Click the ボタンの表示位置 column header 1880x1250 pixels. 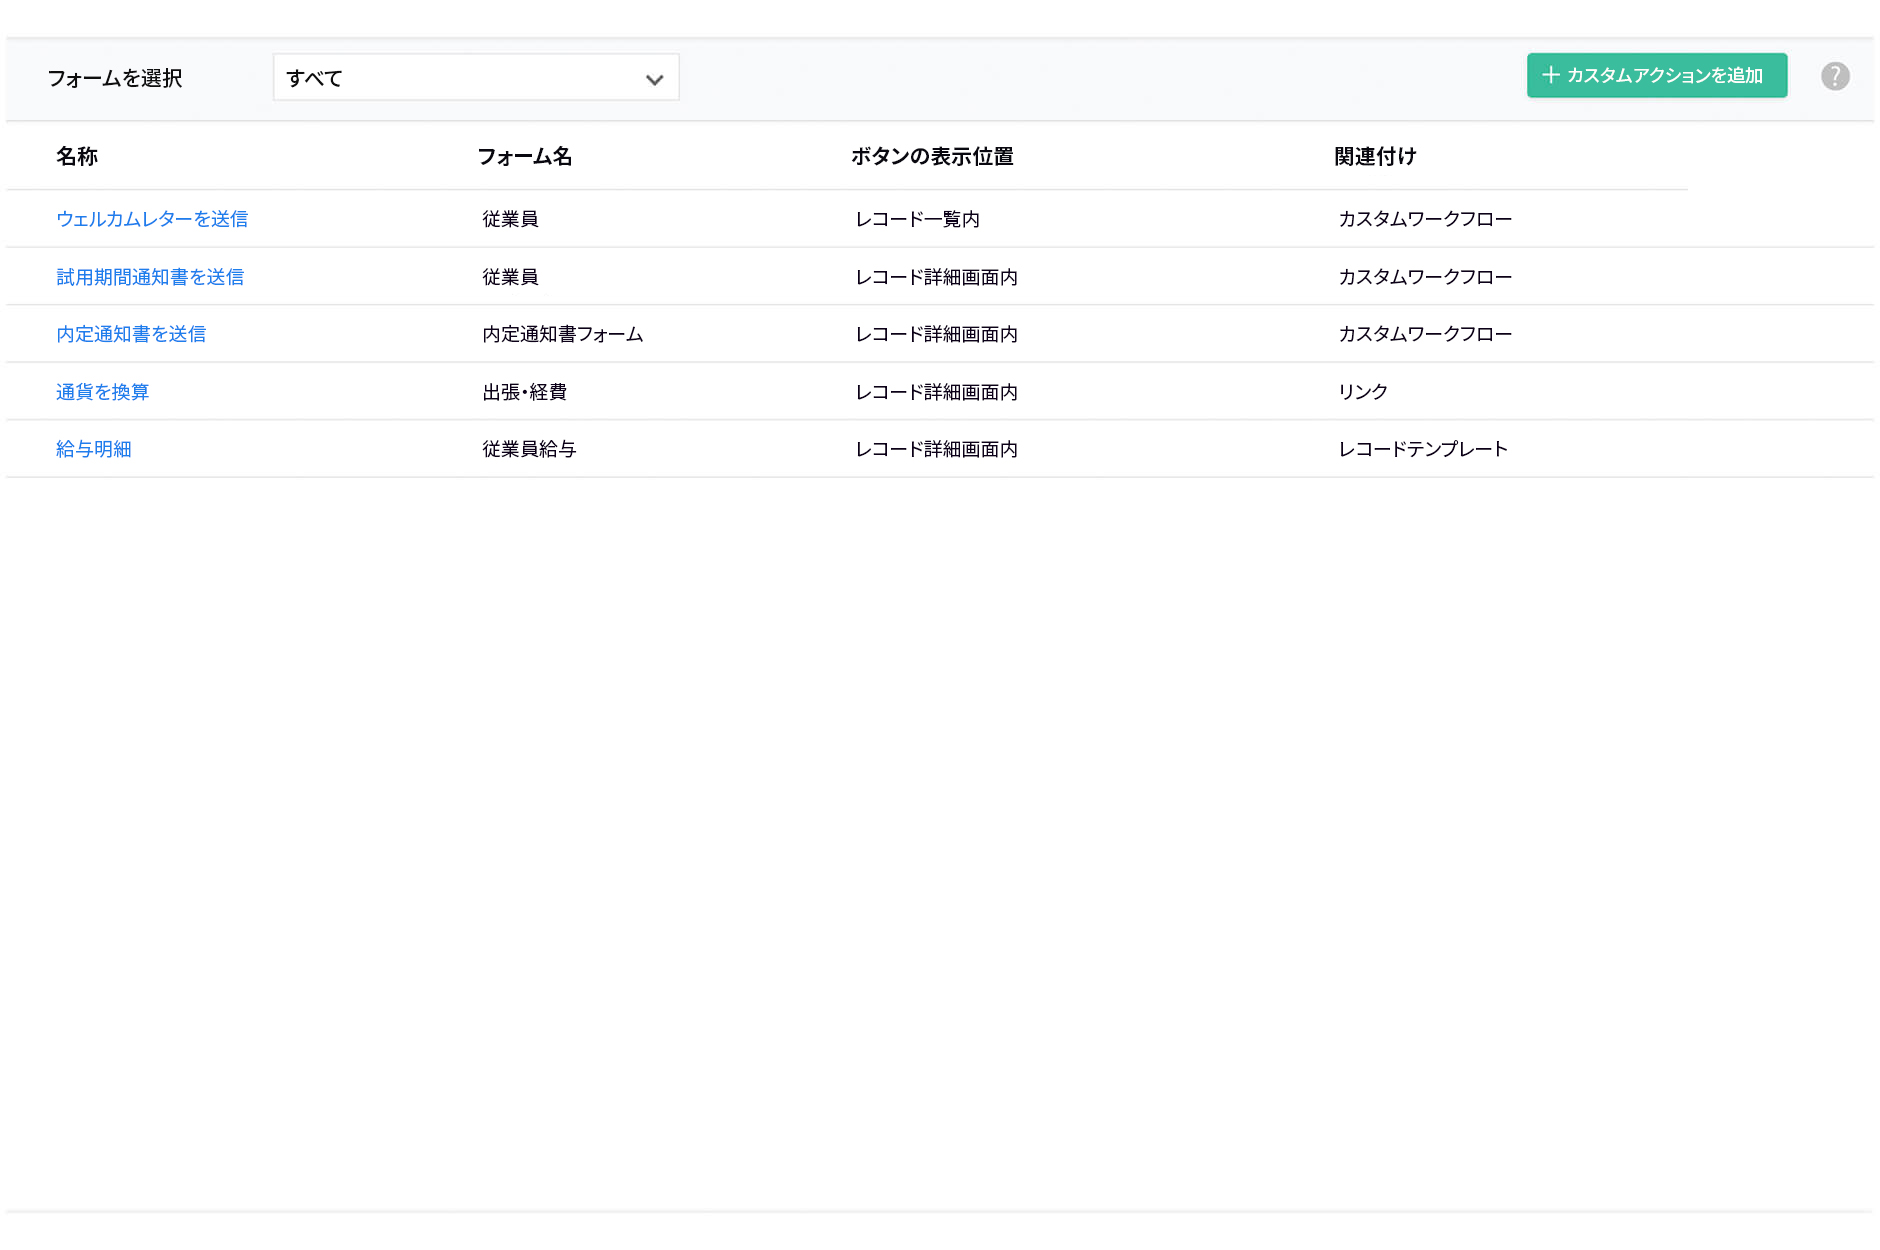click(x=932, y=156)
